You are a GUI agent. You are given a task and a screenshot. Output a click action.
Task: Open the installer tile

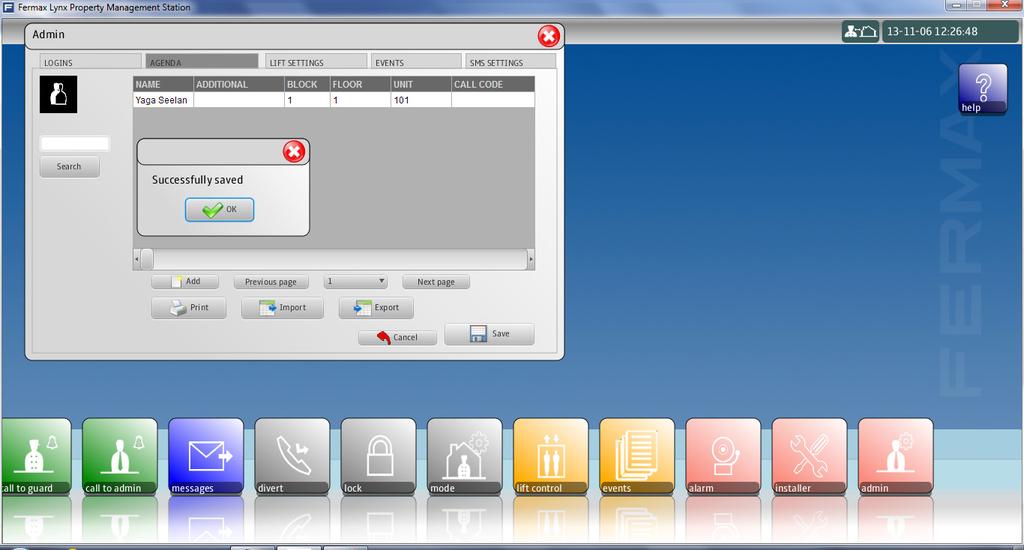(809, 457)
